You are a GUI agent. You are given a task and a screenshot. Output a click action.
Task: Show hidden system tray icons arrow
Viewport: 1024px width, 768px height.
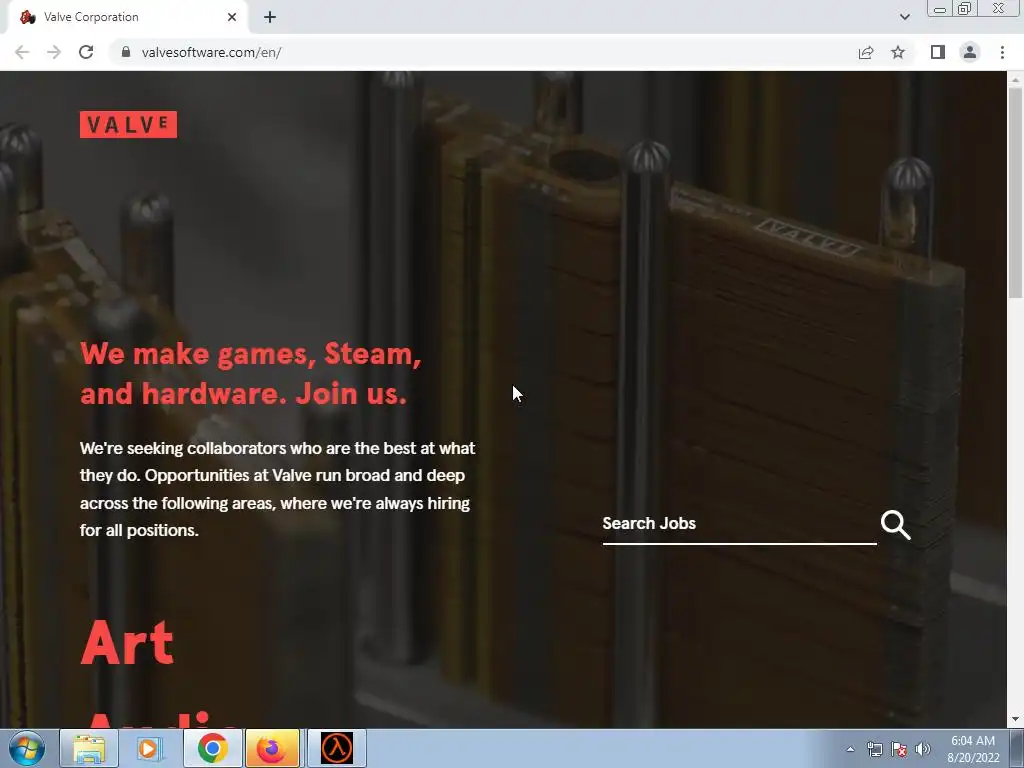point(850,749)
